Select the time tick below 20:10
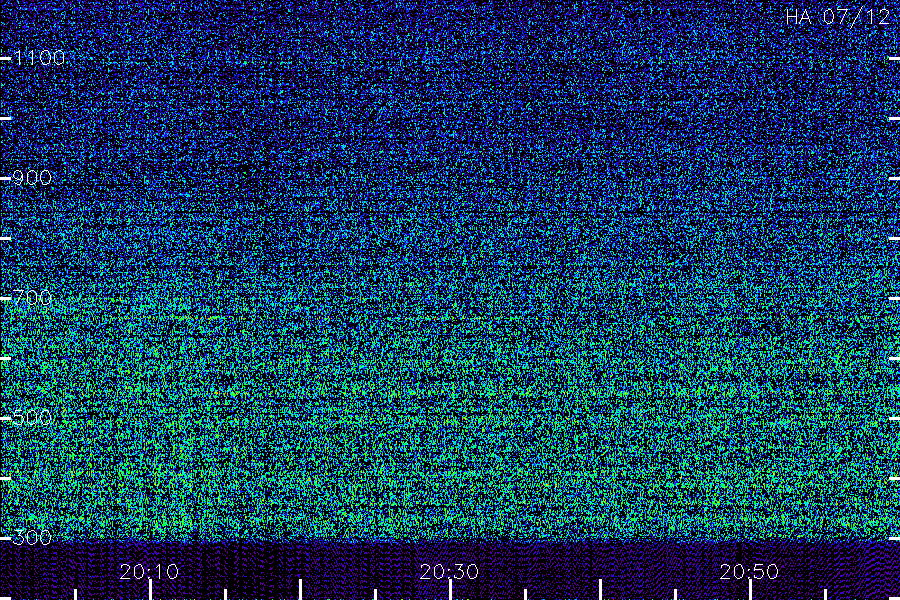Image resolution: width=900 pixels, height=600 pixels. 150,590
